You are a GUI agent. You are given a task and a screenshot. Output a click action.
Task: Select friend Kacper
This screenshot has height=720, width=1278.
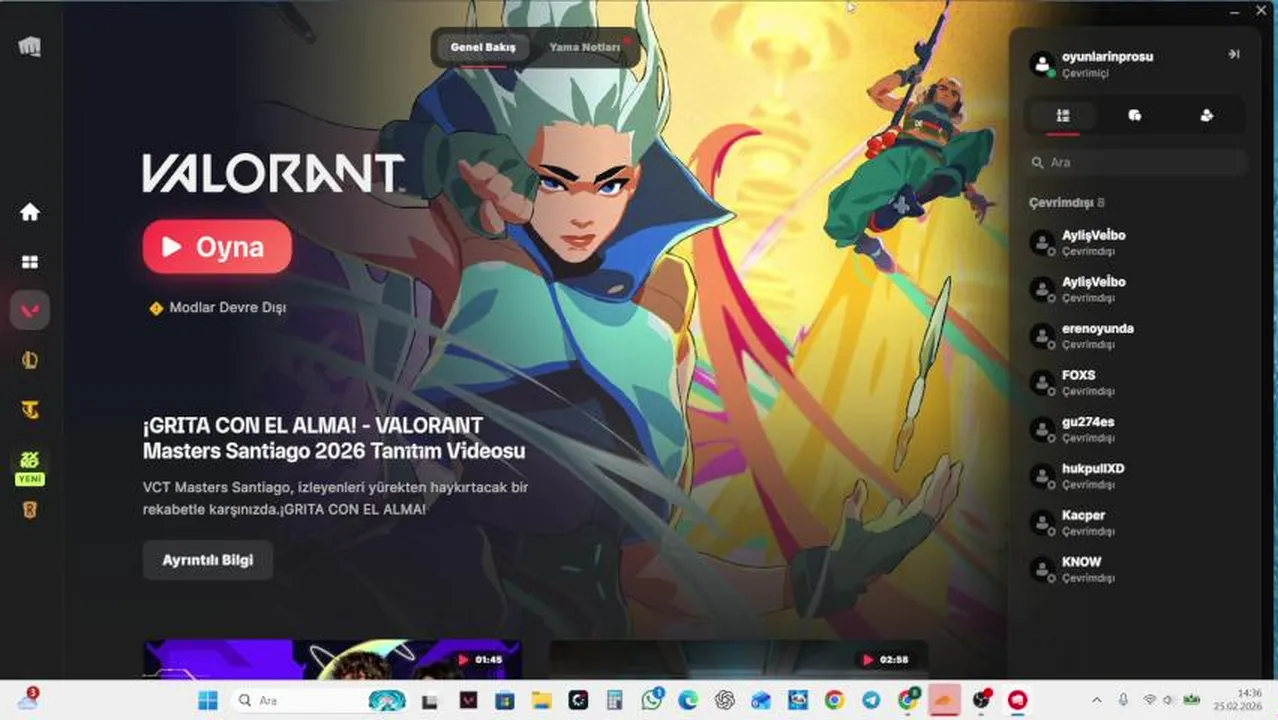pos(1138,523)
